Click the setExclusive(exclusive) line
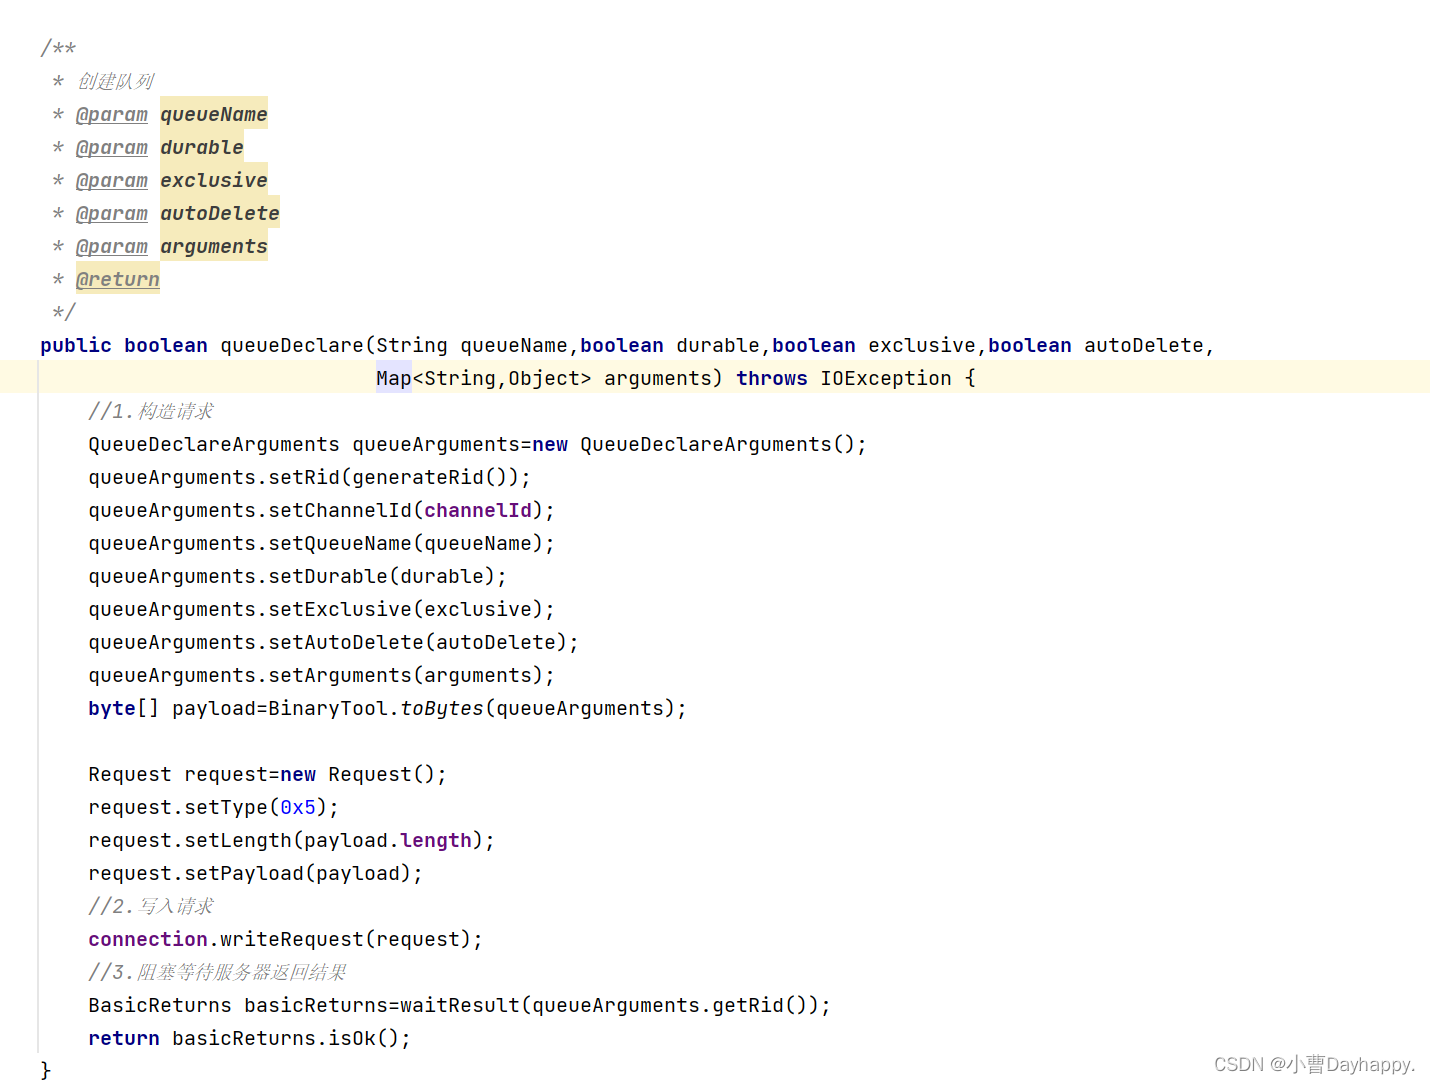This screenshot has height=1084, width=1430. (322, 609)
